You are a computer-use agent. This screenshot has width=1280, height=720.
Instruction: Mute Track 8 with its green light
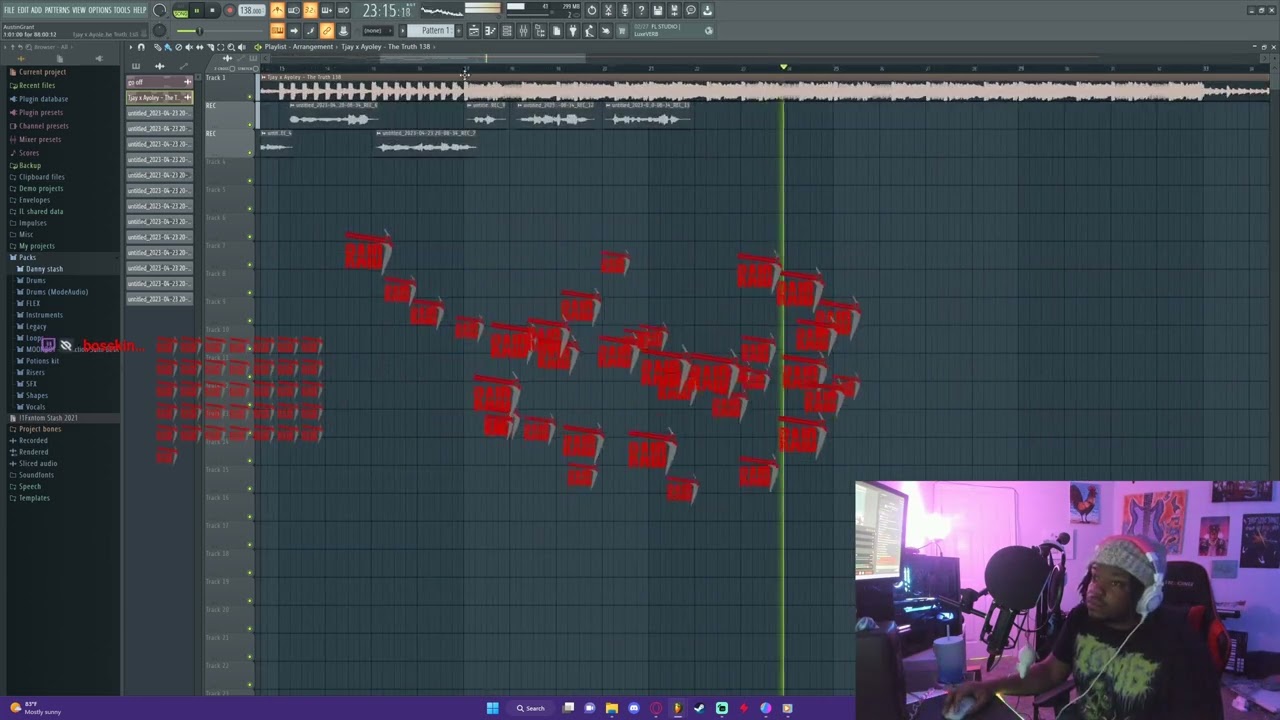(x=250, y=292)
